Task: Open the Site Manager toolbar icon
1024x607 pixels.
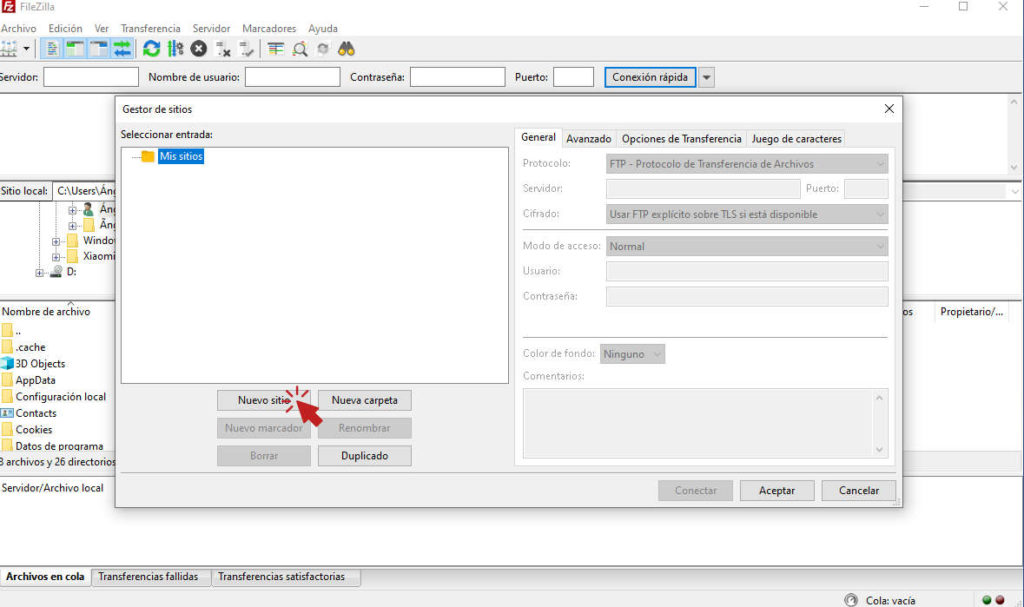Action: tap(9, 48)
